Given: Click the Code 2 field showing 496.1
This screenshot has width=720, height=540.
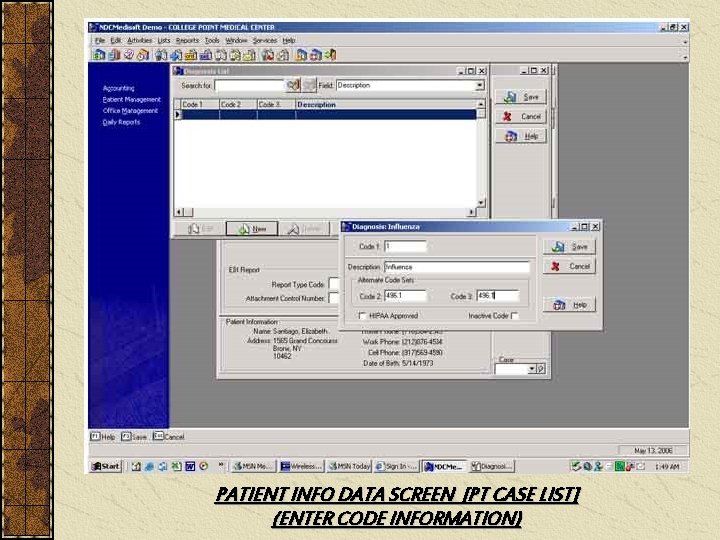Looking at the screenshot, I should [x=405, y=296].
